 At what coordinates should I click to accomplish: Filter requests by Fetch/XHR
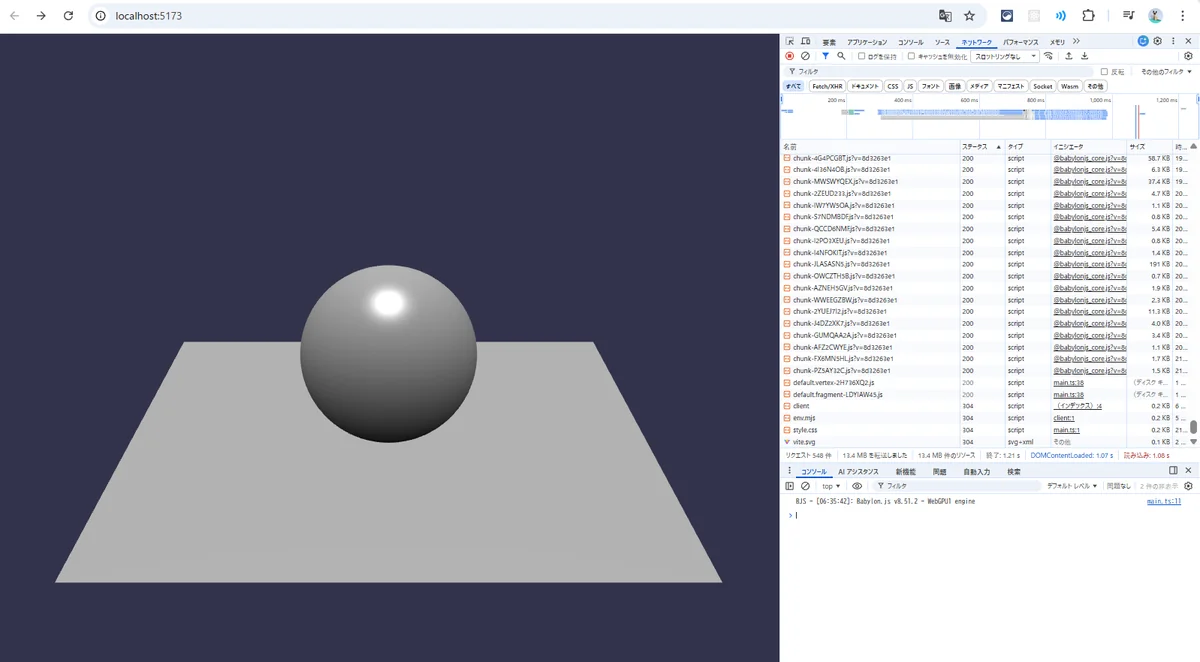click(827, 87)
